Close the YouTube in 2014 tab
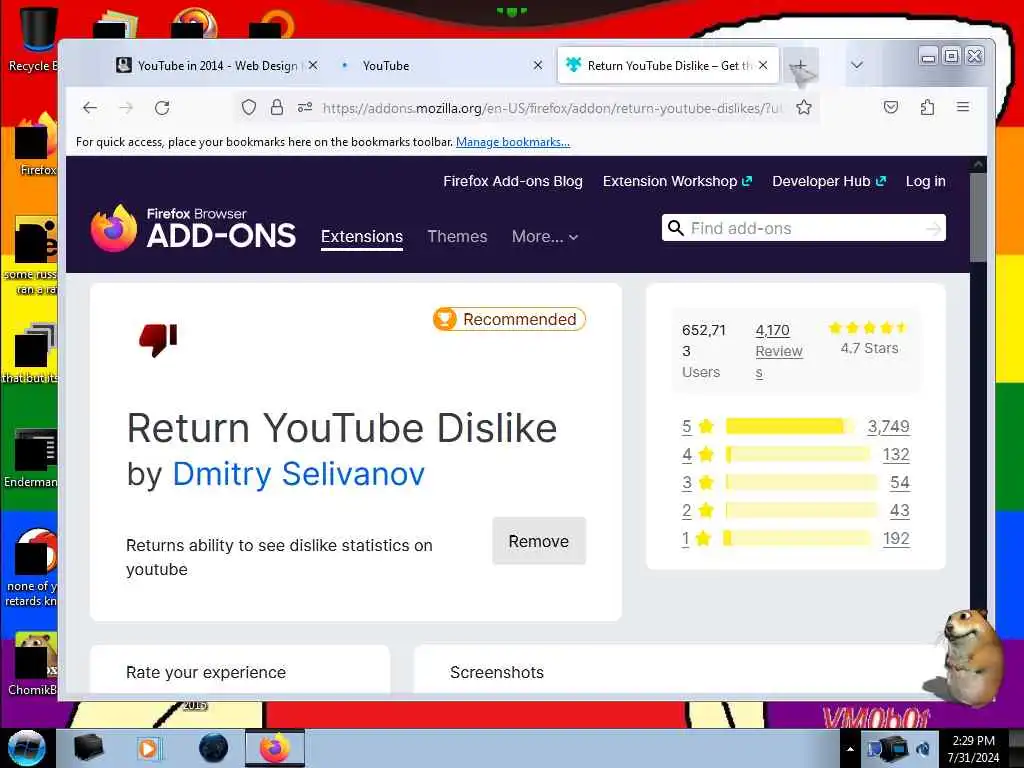The width and height of the screenshot is (1024, 768). click(313, 65)
